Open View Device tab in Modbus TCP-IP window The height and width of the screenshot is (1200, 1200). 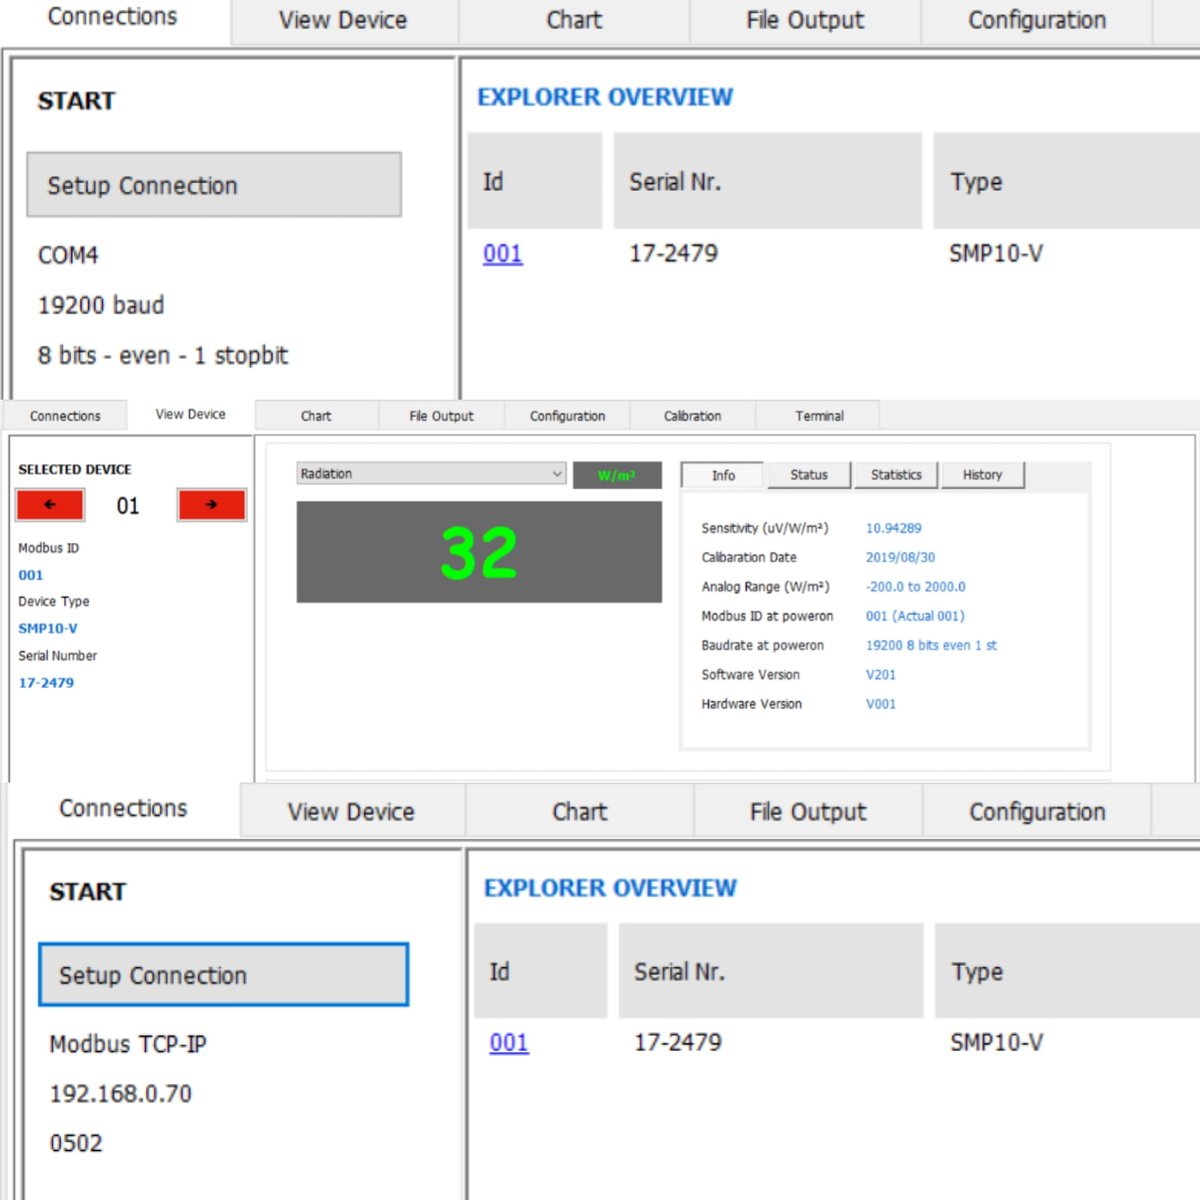click(351, 812)
